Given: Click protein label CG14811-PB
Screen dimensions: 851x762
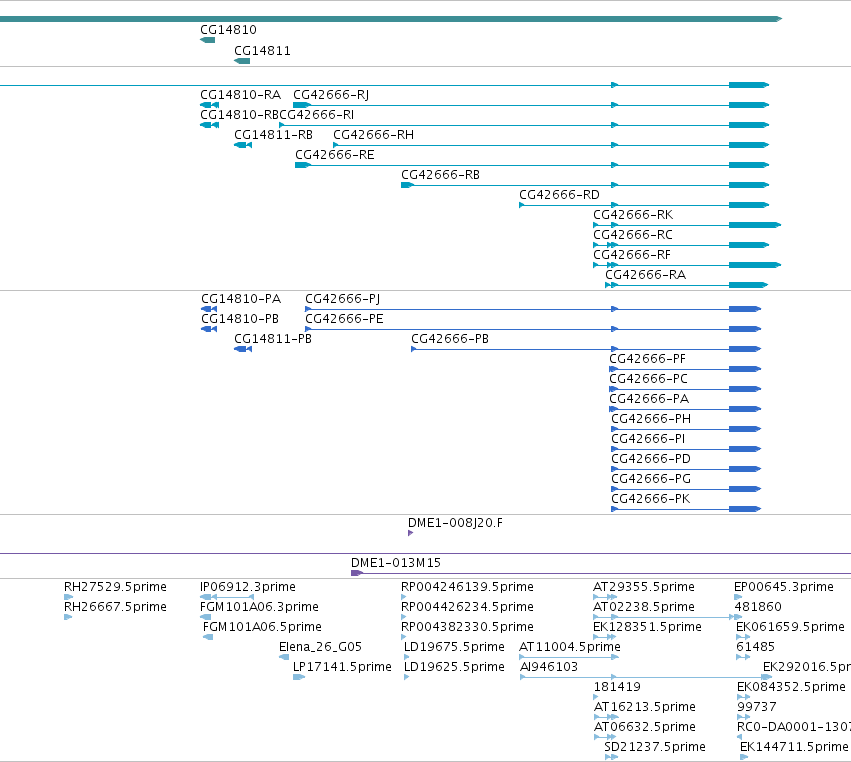Looking at the screenshot, I should [273, 339].
